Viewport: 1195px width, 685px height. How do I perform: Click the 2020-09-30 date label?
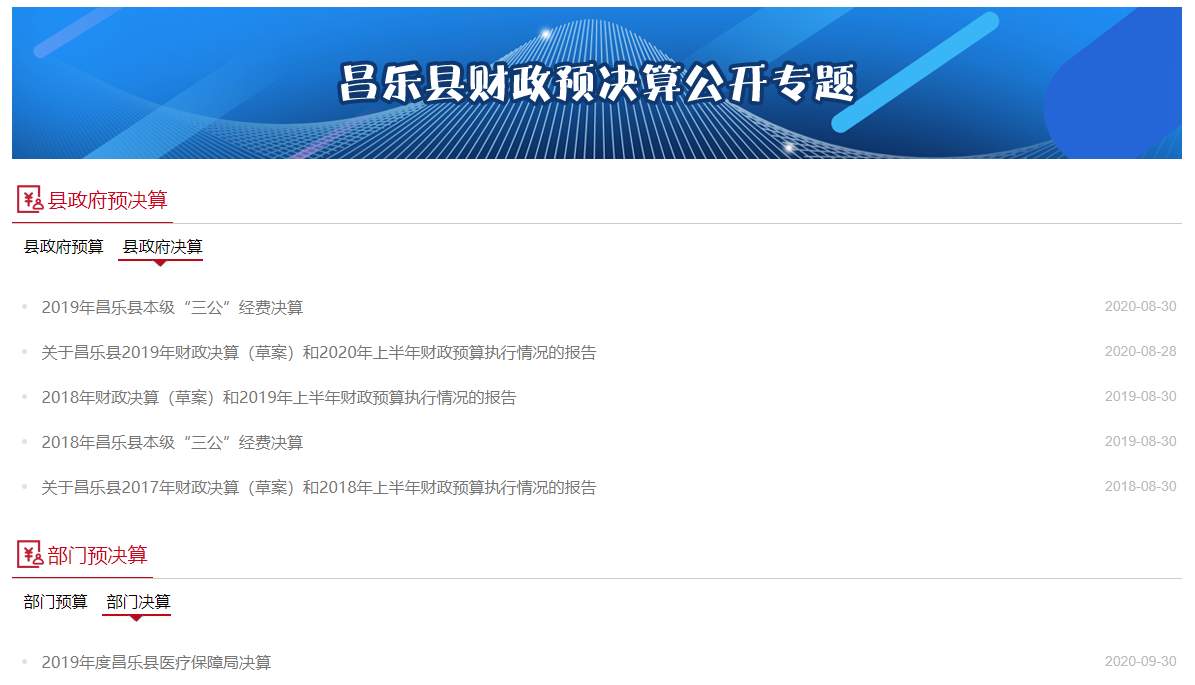tap(1140, 662)
